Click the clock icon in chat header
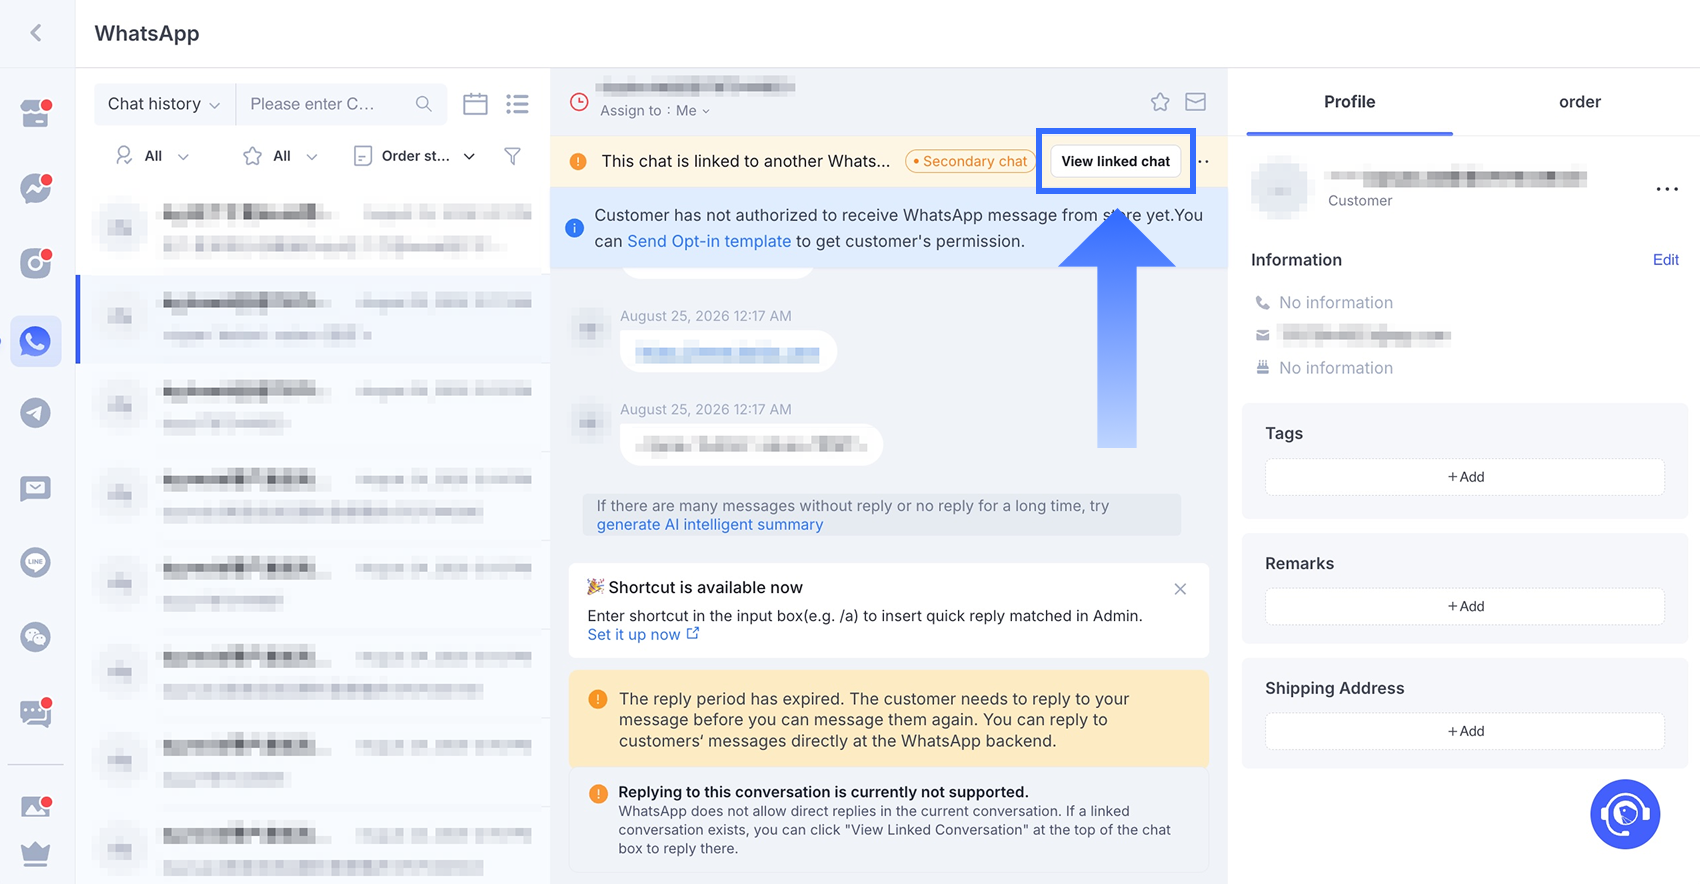 coord(579,101)
